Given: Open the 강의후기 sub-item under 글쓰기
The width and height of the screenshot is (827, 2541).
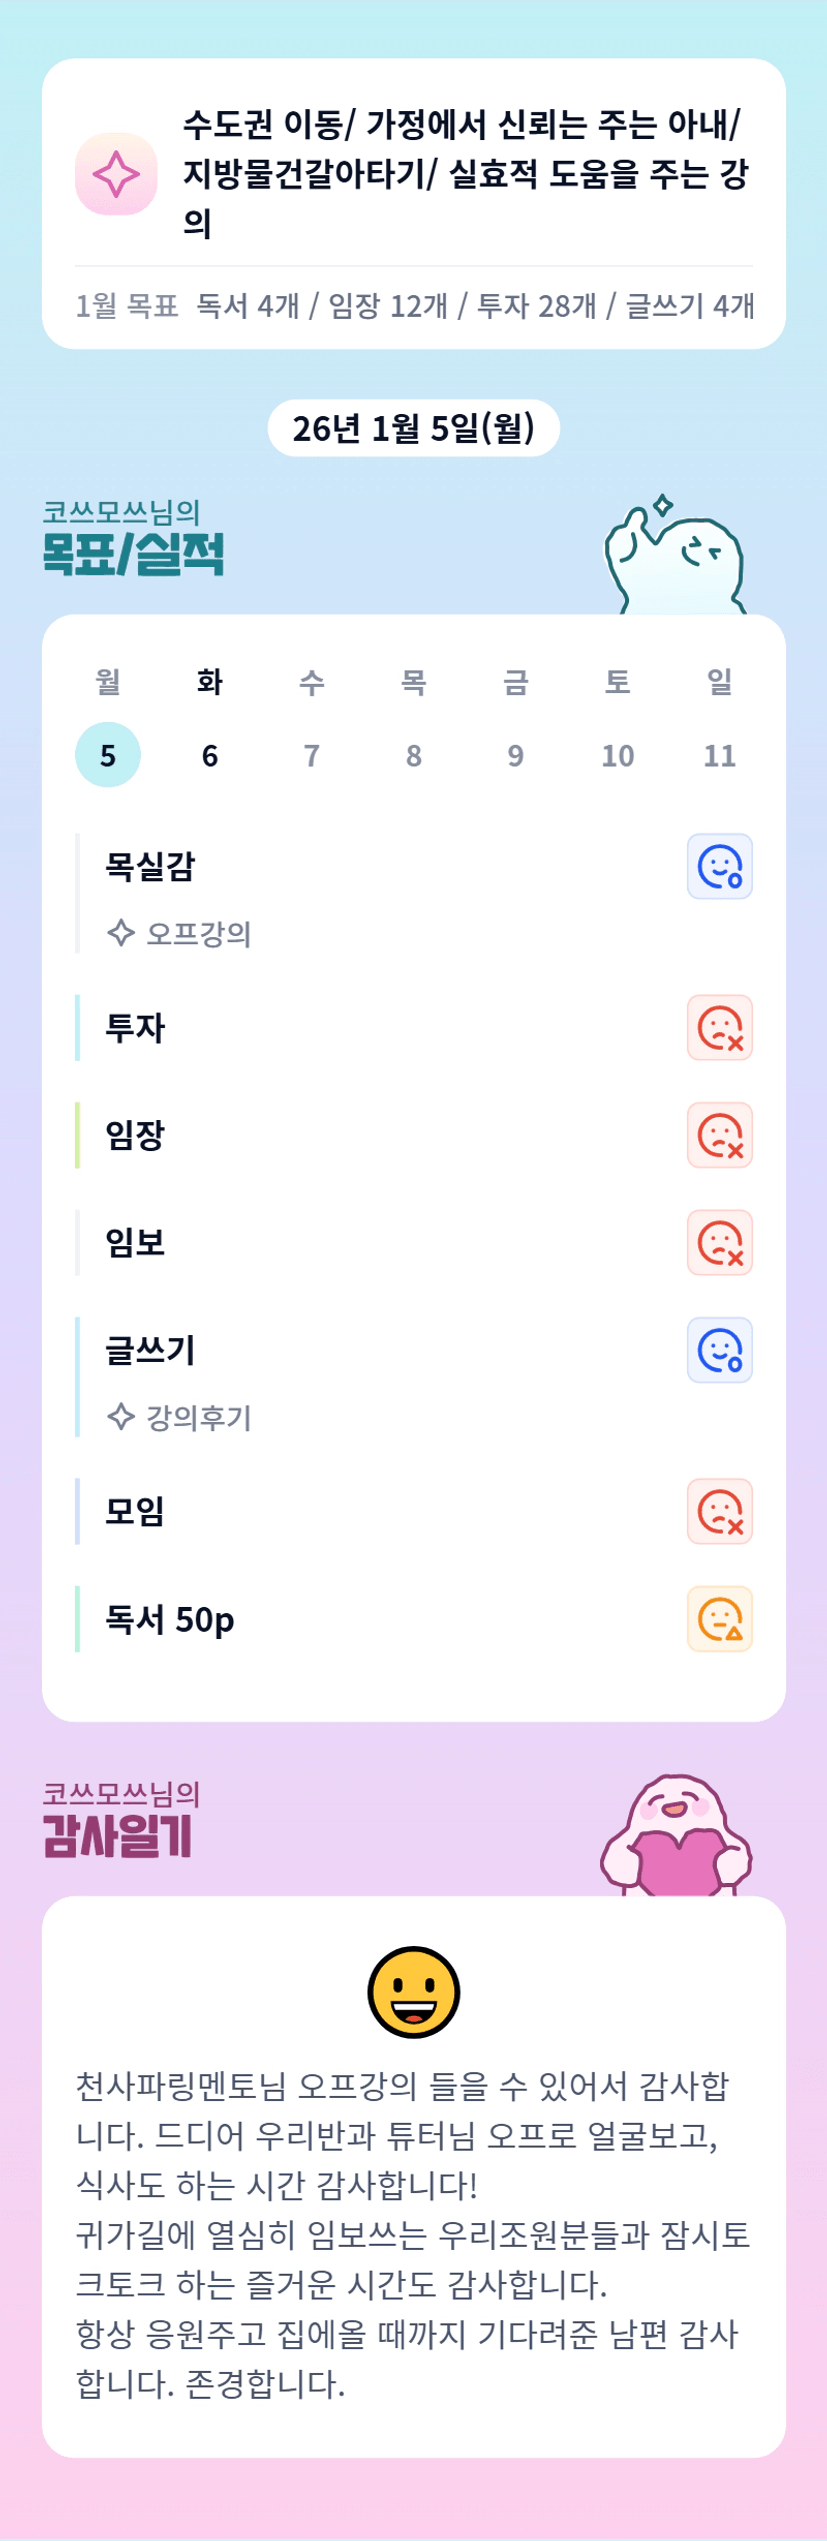Looking at the screenshot, I should (x=198, y=1417).
